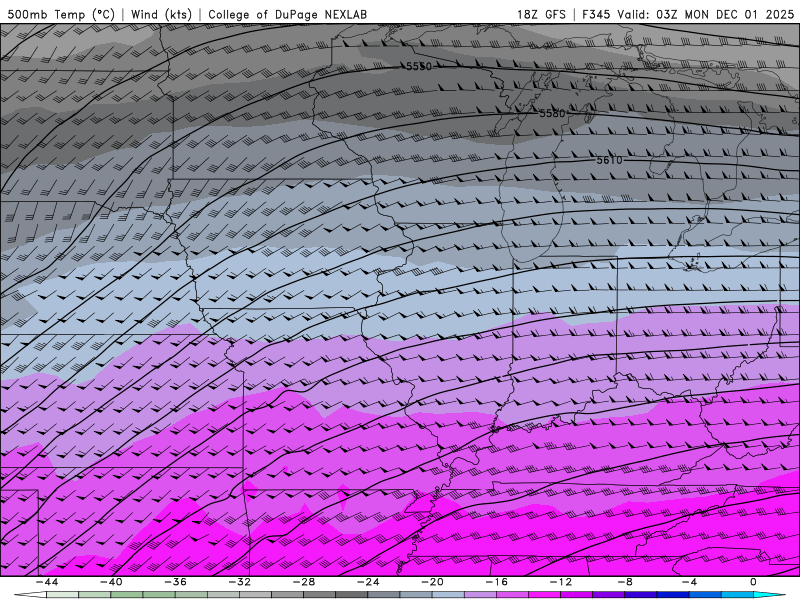The height and width of the screenshot is (600, 800).
Task: Click the -8 color scale label
Action: 626,582
